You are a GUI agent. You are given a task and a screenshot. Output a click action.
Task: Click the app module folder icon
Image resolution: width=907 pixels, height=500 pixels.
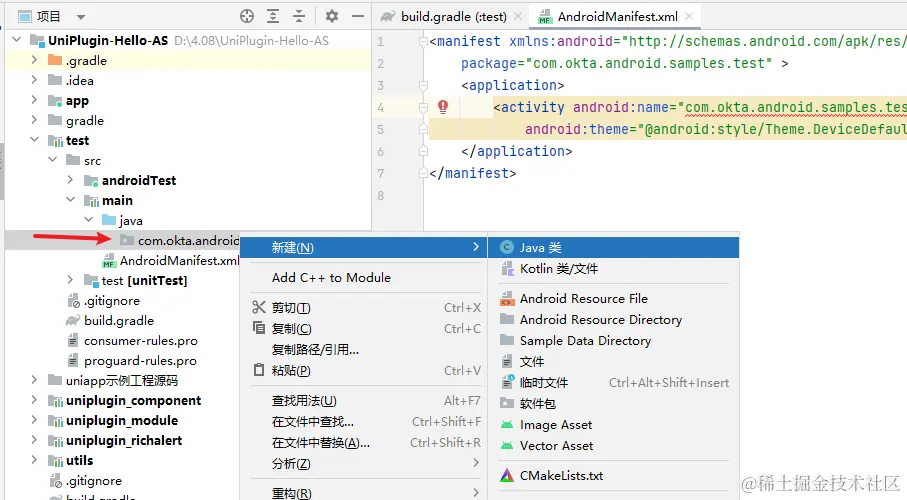coord(55,101)
